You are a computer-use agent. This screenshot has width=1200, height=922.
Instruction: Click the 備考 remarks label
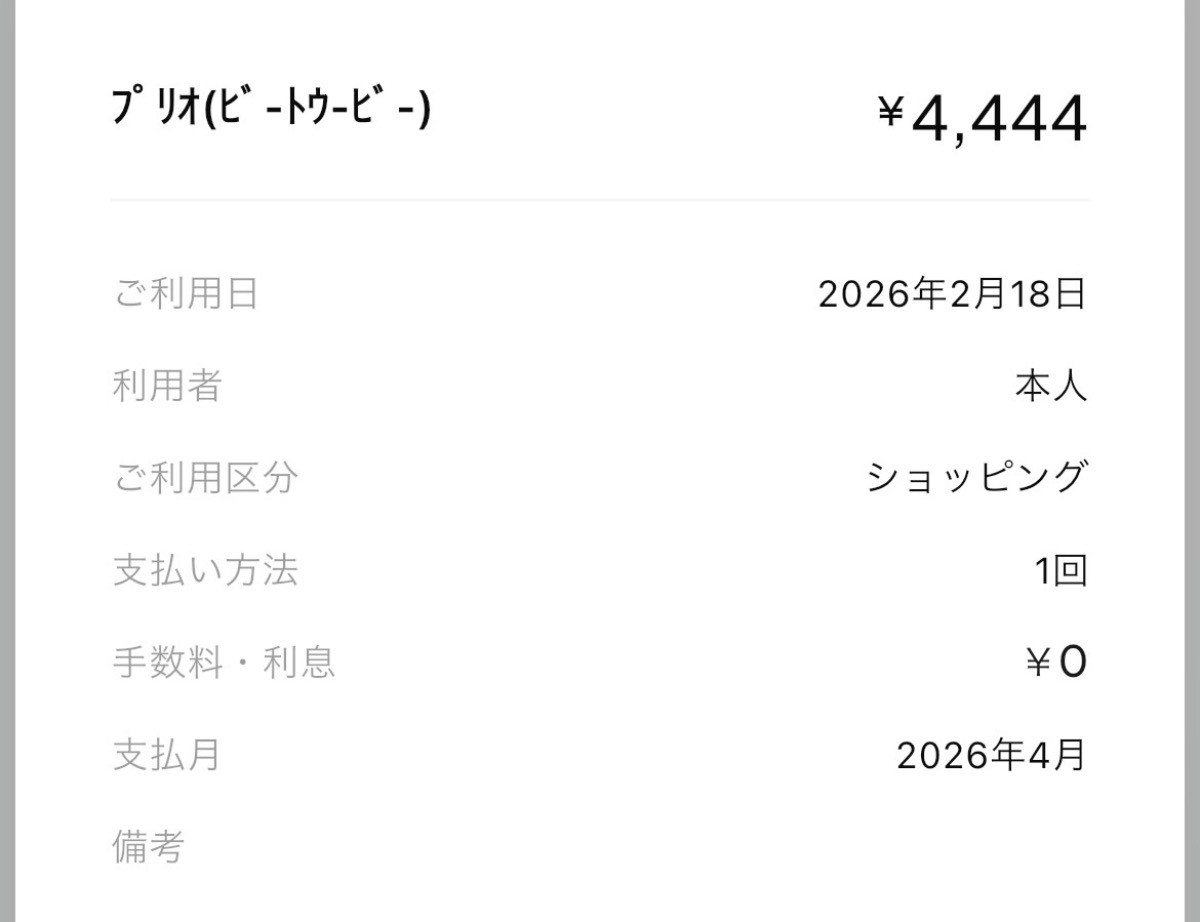pos(148,848)
